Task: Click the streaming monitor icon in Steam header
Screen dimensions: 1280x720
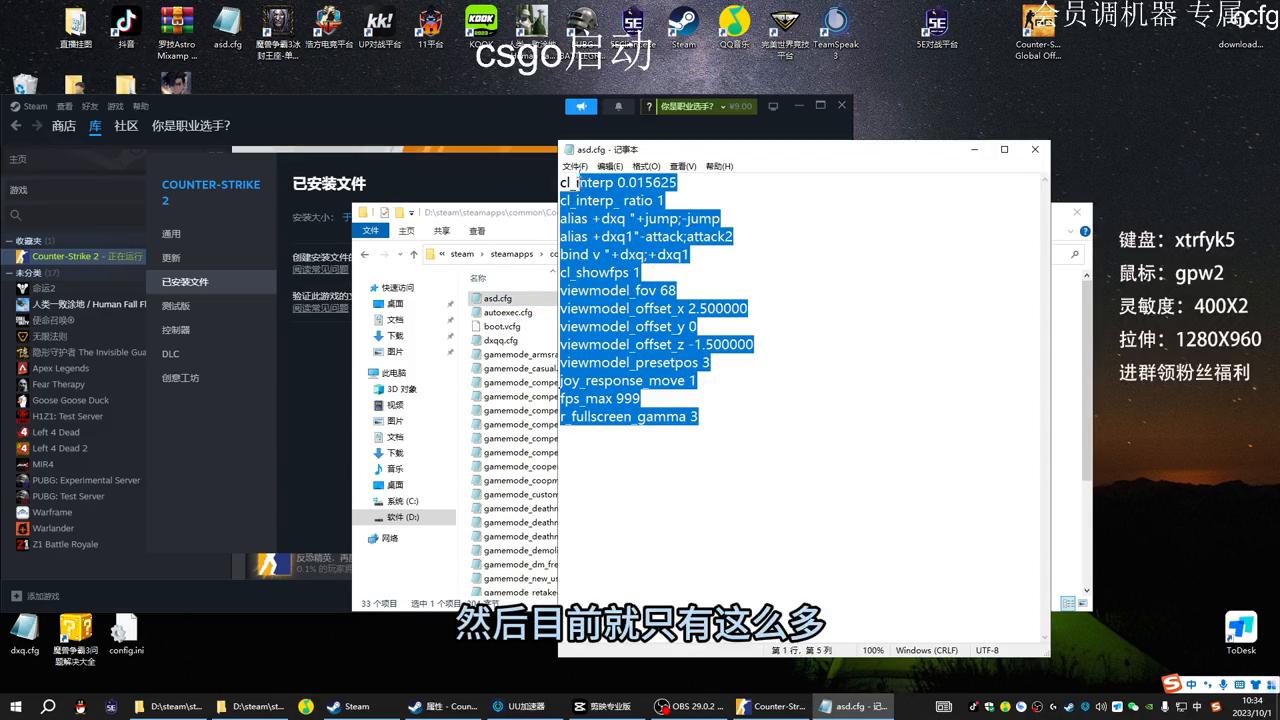Action: (x=773, y=105)
